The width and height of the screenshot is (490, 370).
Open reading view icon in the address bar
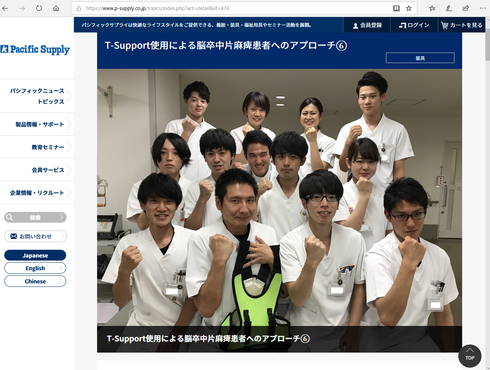pos(396,8)
